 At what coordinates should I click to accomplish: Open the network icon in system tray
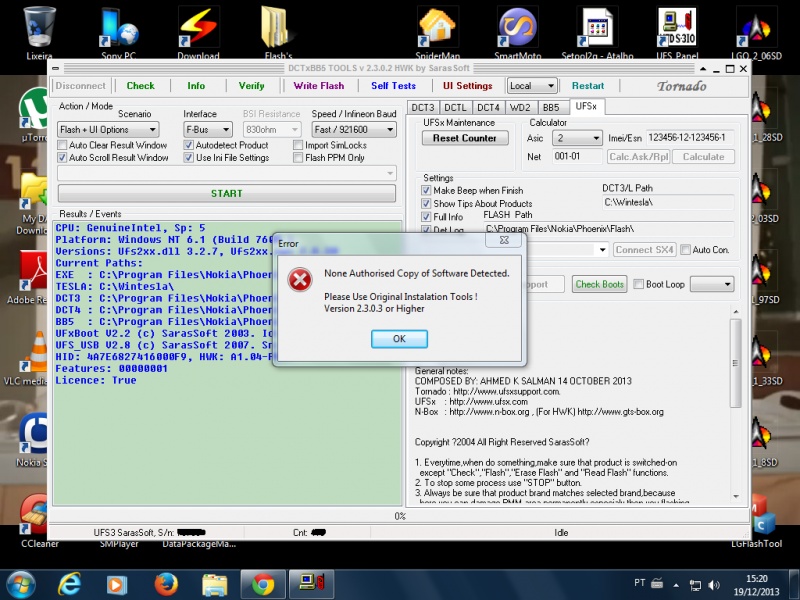(695, 585)
